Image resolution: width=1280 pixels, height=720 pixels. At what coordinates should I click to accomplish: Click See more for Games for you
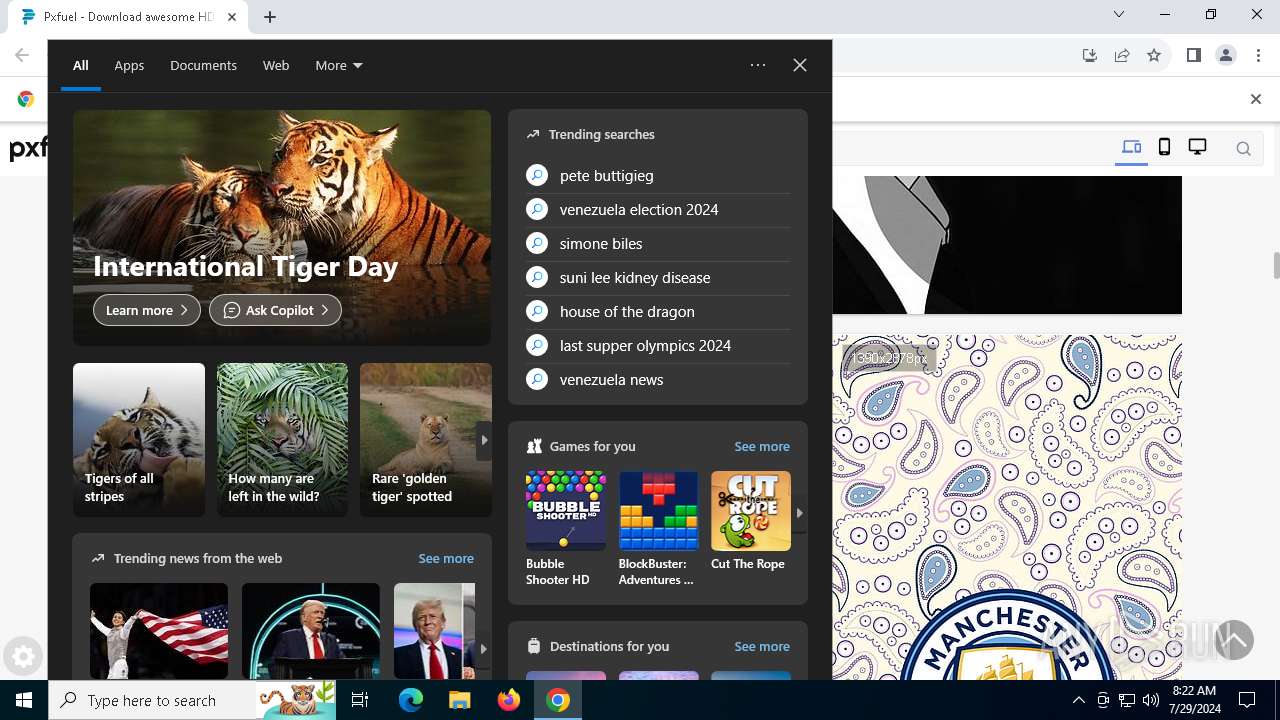tap(762, 446)
